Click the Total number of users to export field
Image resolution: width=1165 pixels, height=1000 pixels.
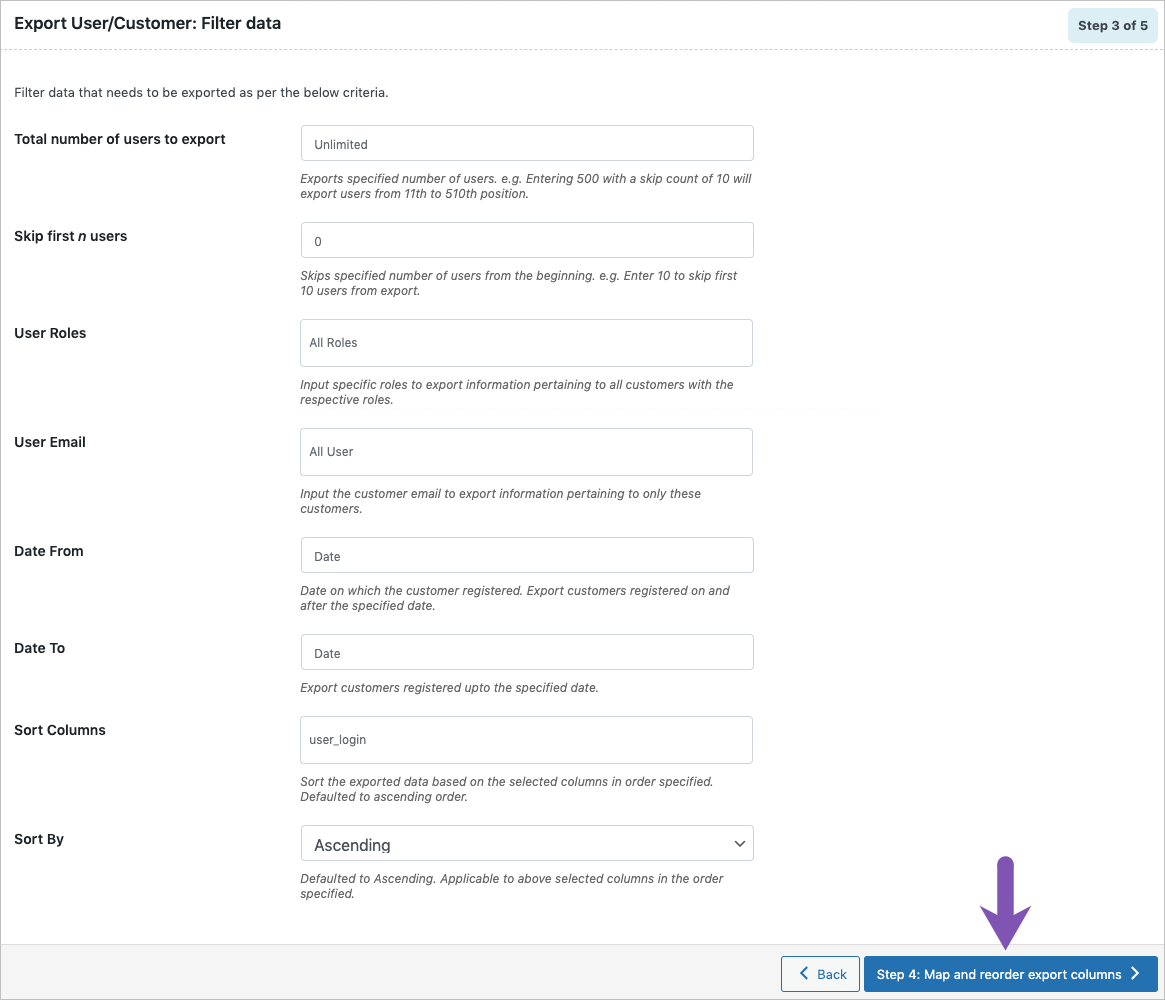(x=526, y=142)
